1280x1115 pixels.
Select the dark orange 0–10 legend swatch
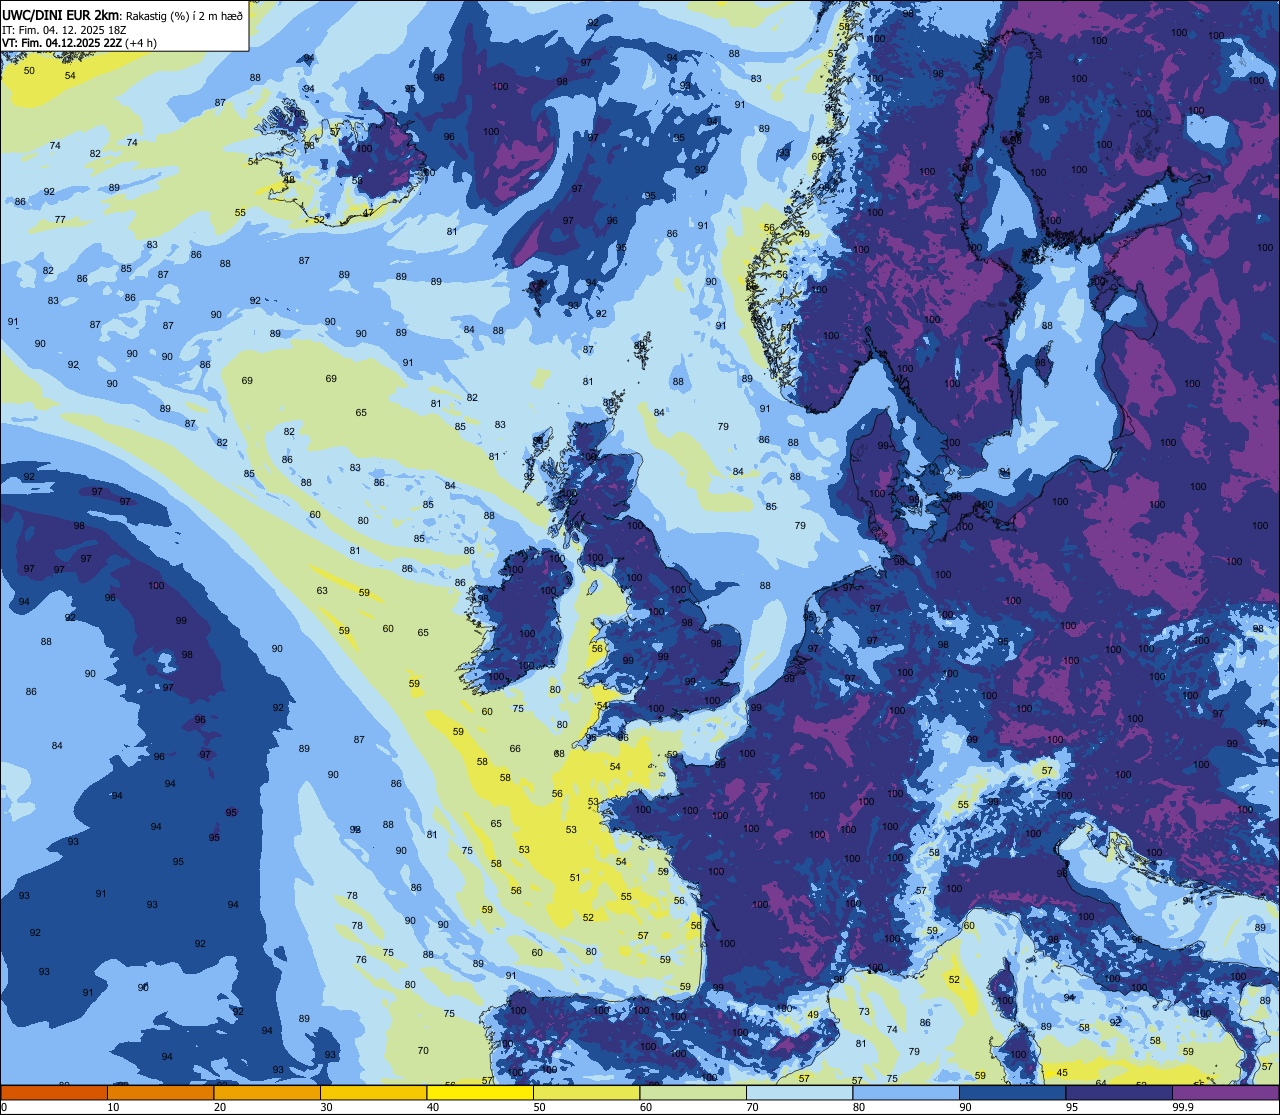pyautogui.click(x=54, y=1093)
